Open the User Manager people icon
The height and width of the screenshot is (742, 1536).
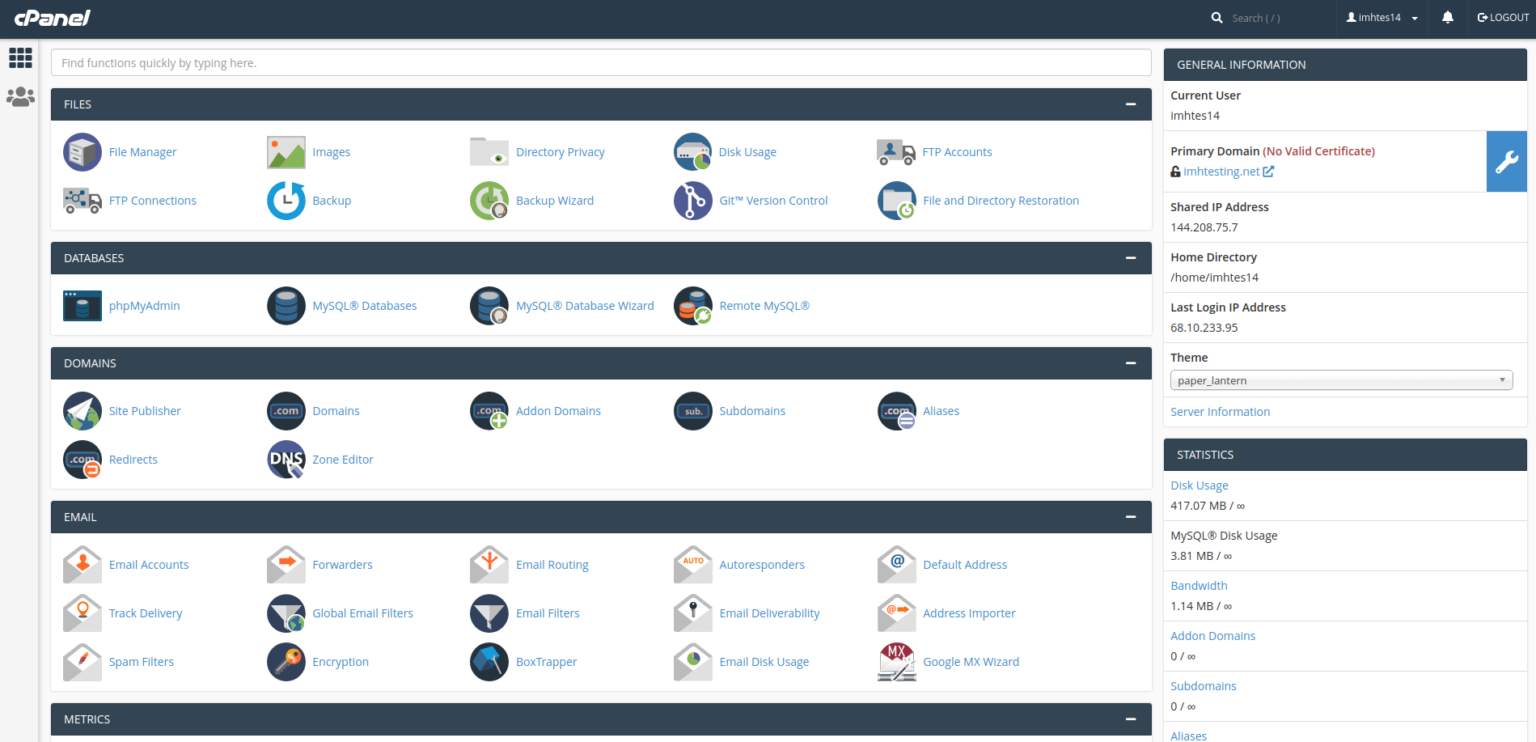(20, 97)
